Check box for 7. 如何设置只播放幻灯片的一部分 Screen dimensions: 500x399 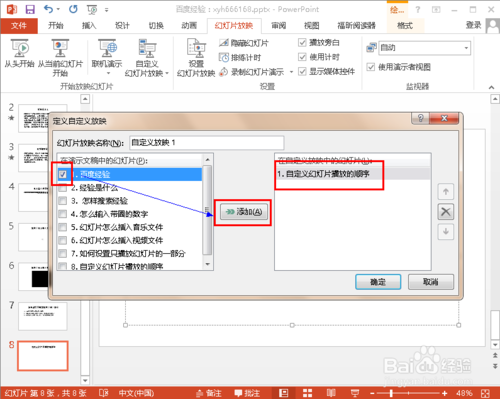point(62,254)
